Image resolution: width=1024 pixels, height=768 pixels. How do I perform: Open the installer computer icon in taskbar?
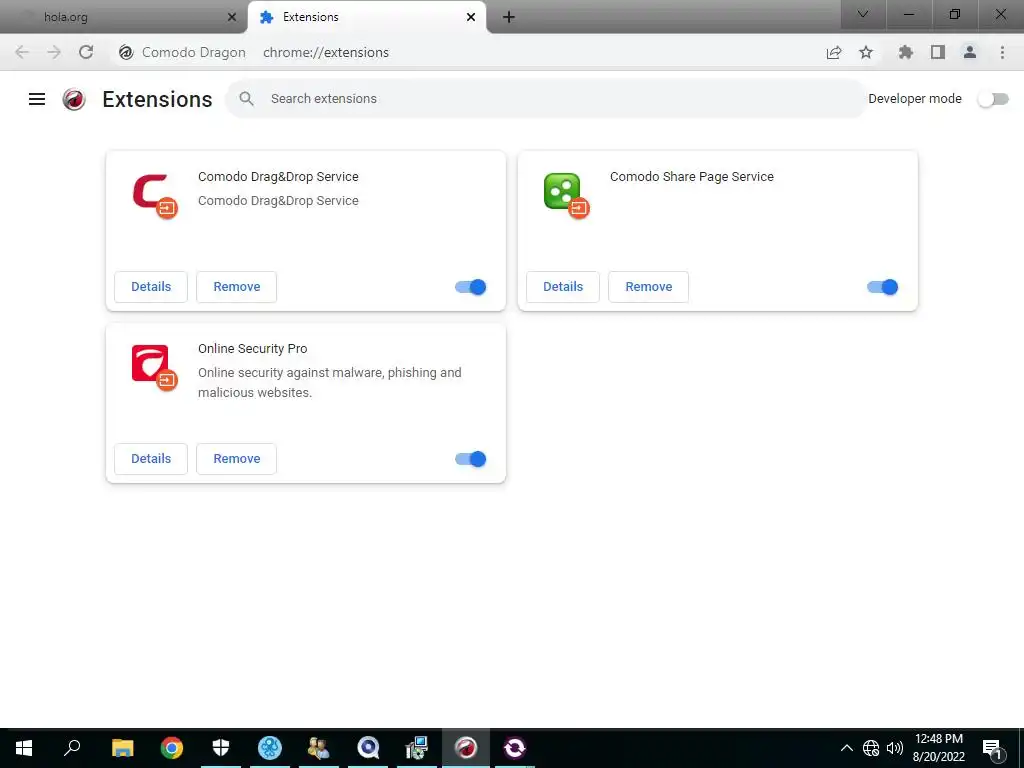click(417, 748)
